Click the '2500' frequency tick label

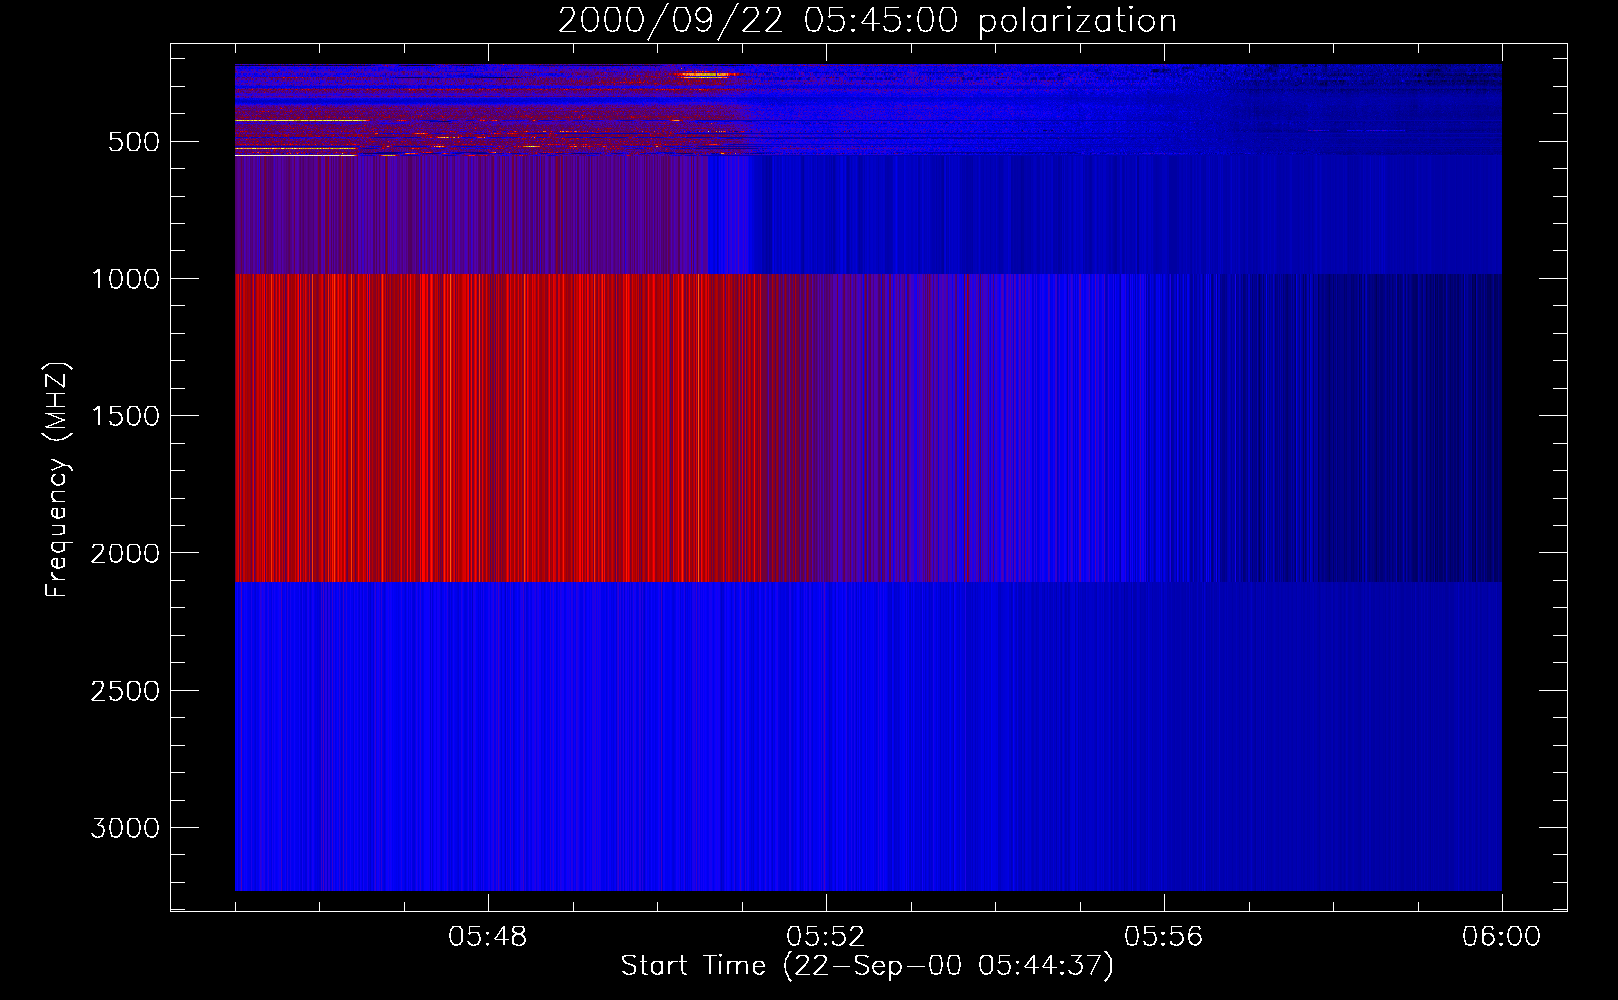(x=125, y=691)
